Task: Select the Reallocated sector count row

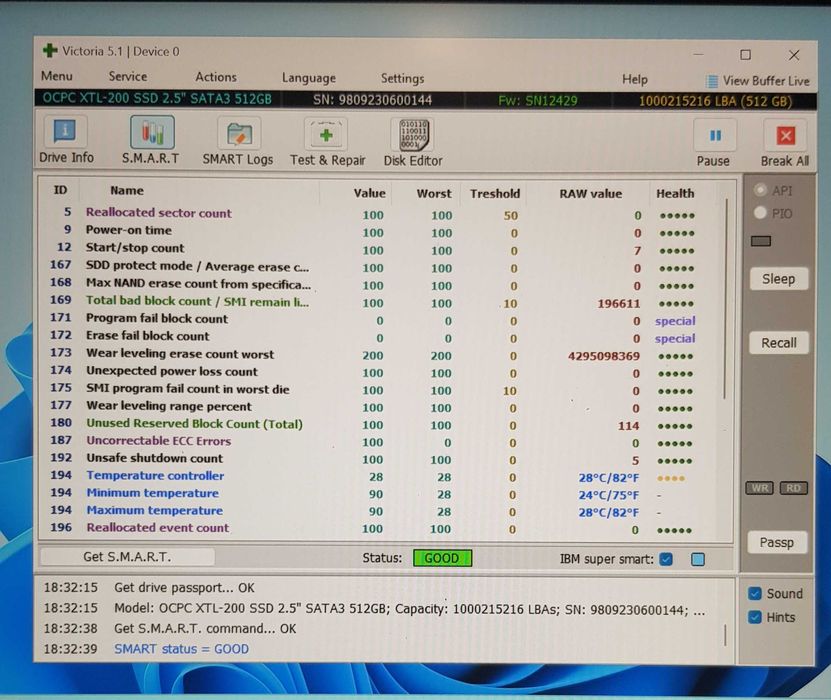Action: click(379, 214)
